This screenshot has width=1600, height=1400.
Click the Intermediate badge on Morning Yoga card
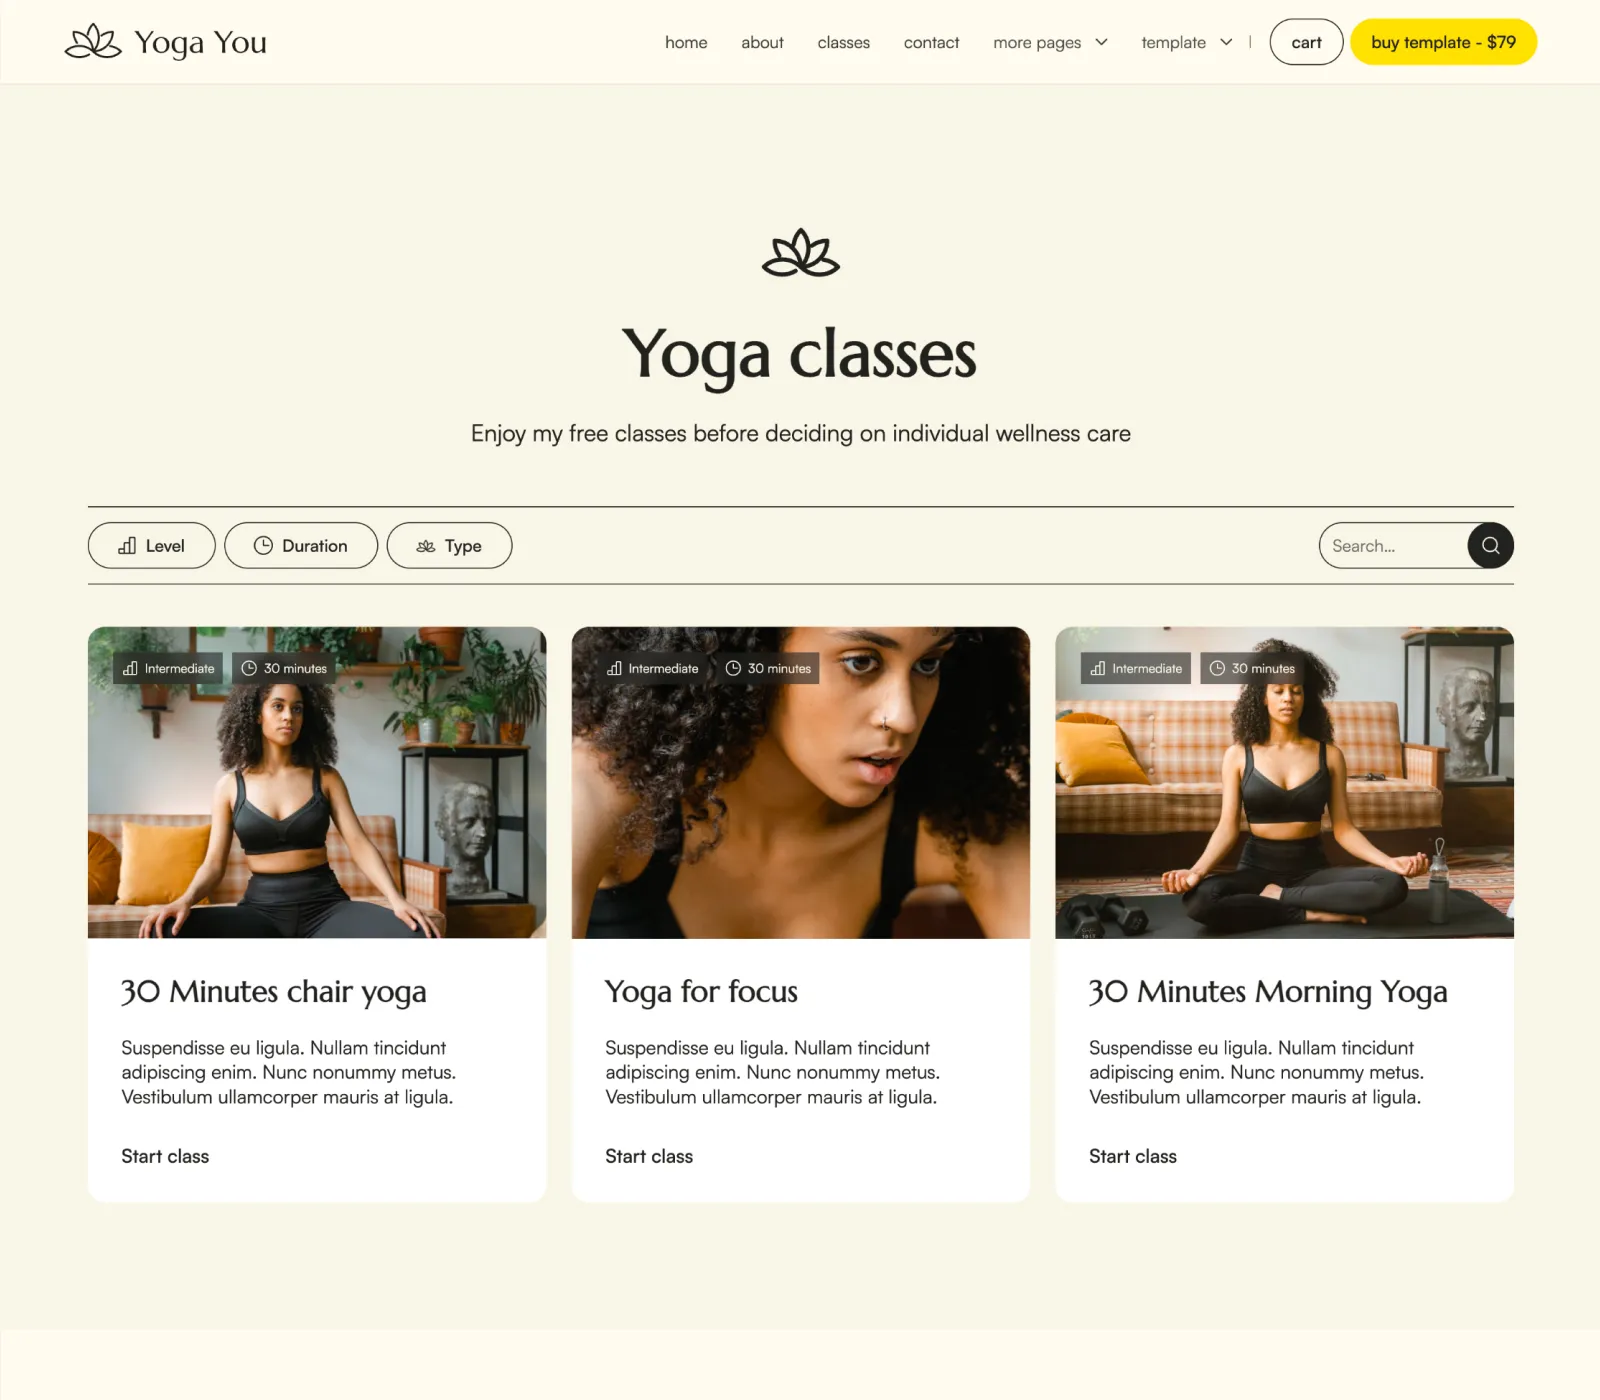(1136, 669)
